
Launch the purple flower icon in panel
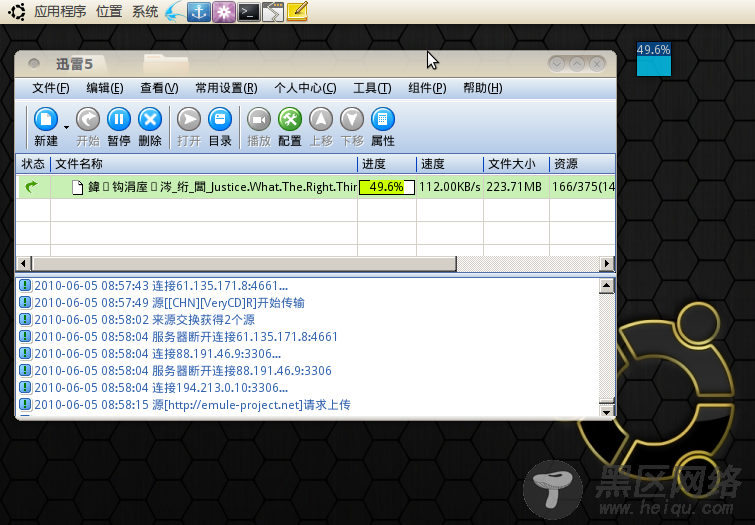[x=224, y=12]
